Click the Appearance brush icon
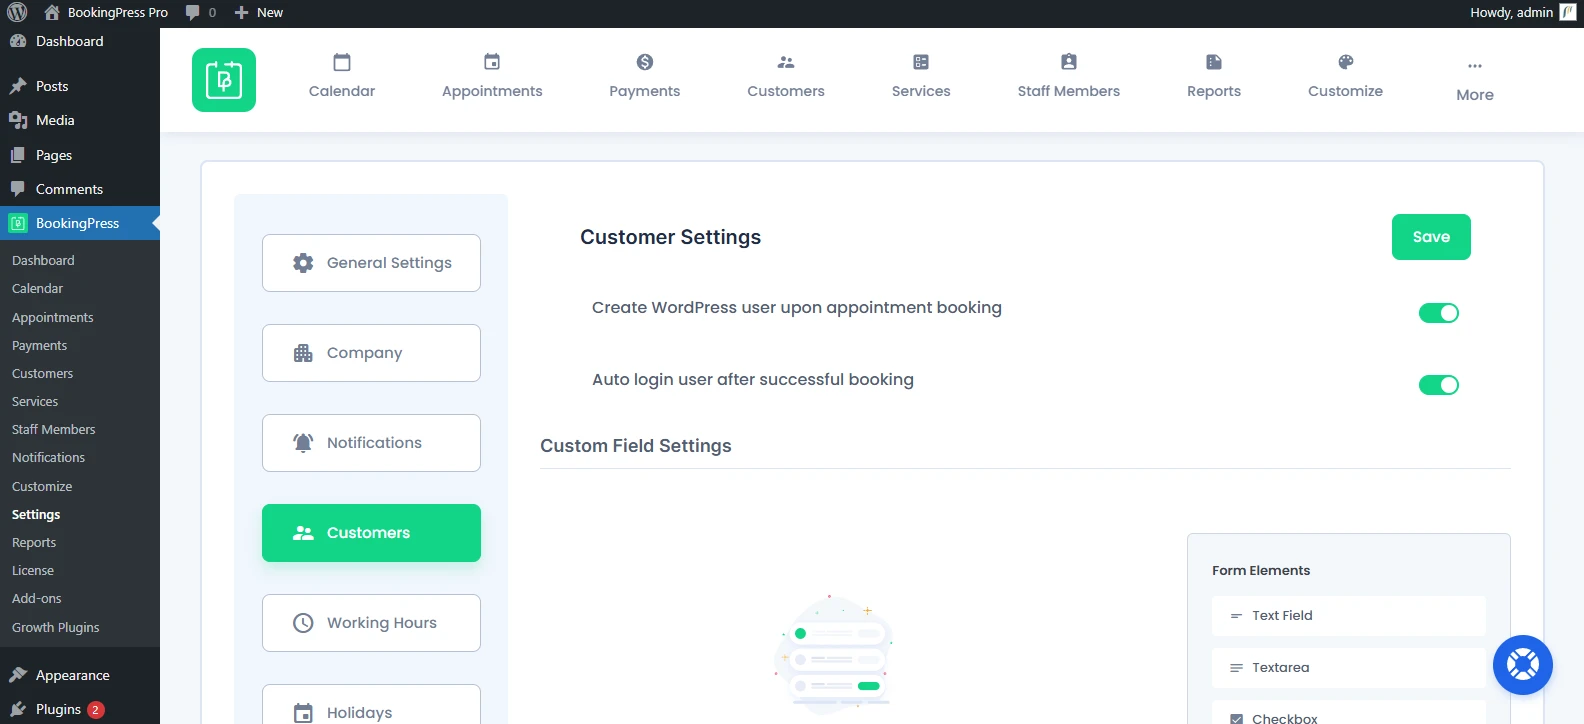 [18, 675]
